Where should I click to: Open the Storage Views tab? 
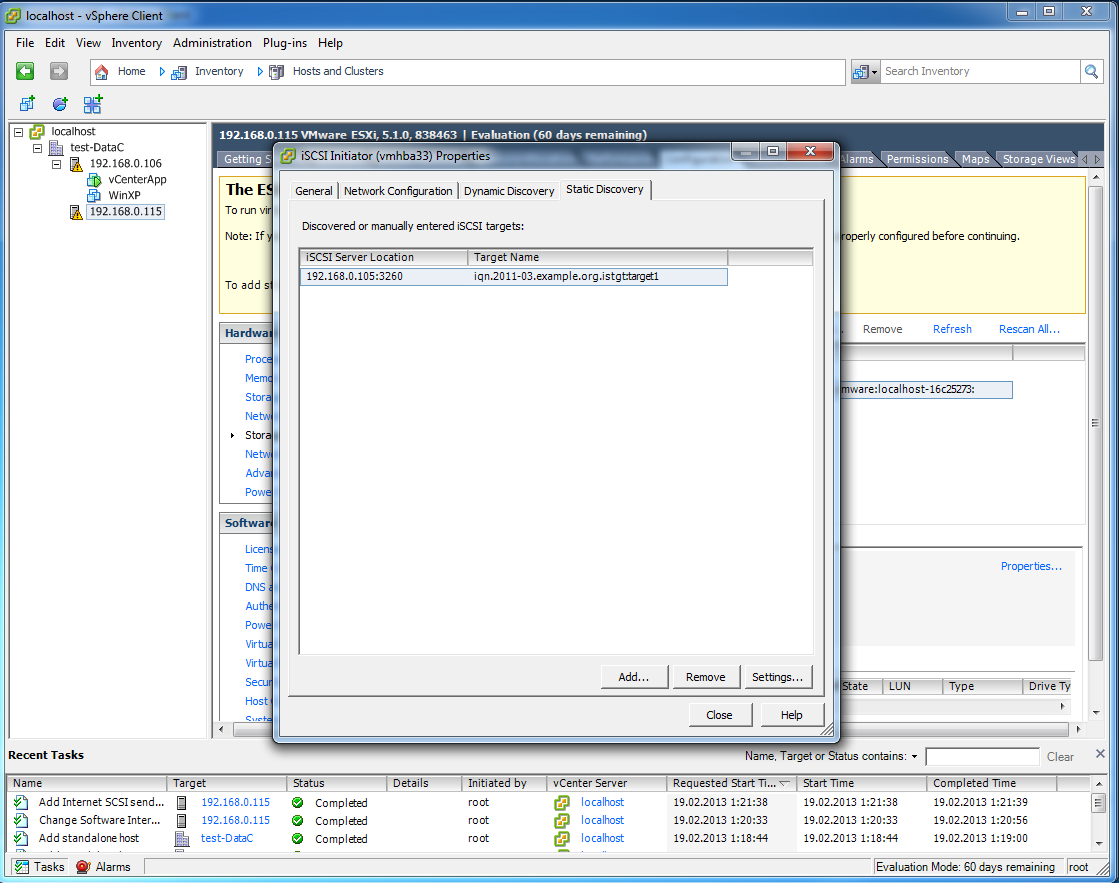pos(1038,159)
